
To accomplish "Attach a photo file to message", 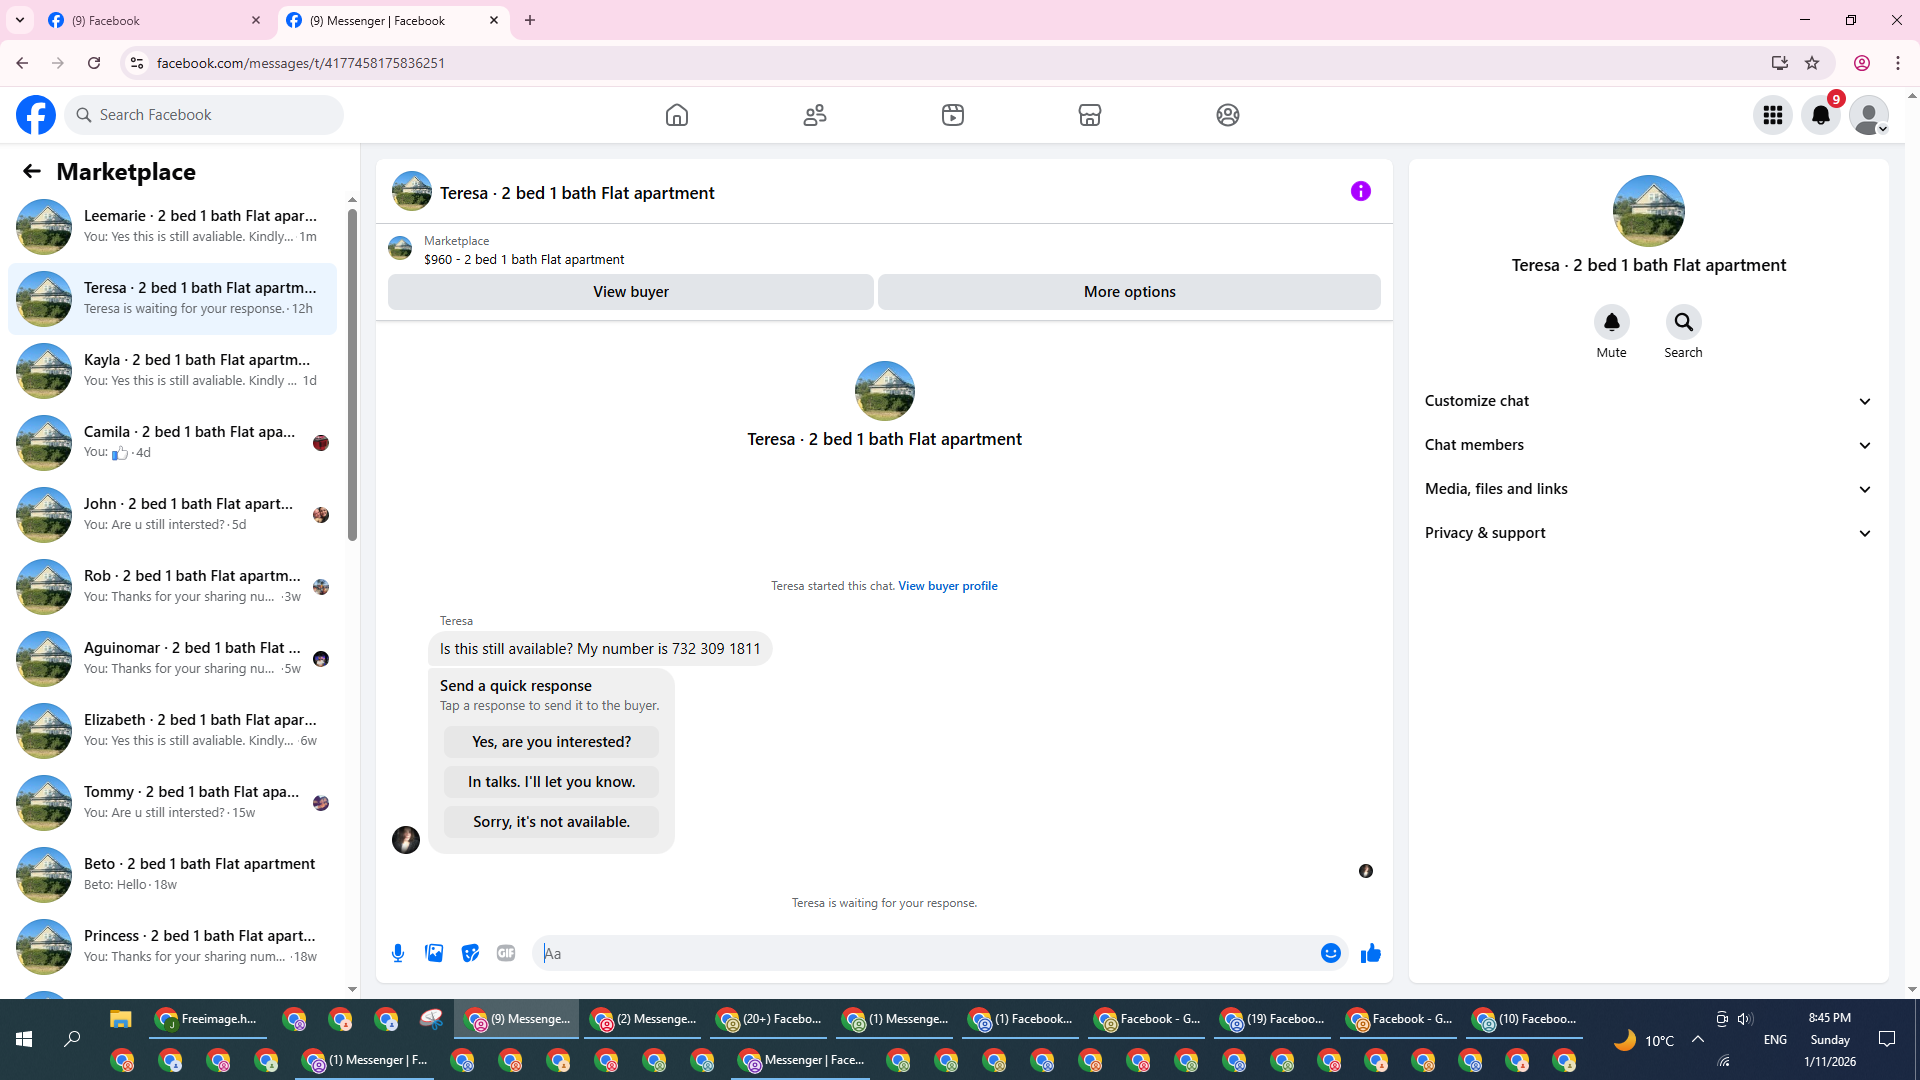I will pyautogui.click(x=434, y=953).
